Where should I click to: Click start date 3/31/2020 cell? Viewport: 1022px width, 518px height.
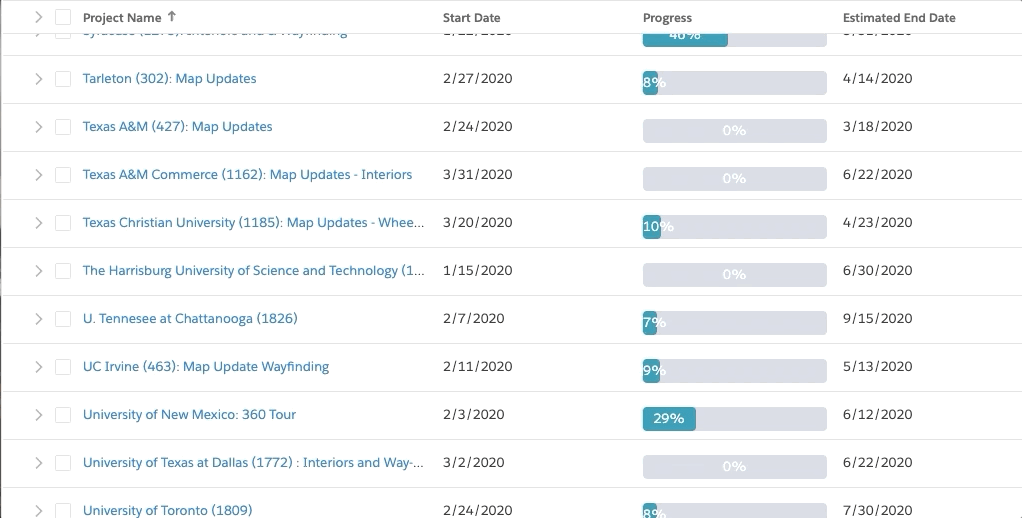(x=477, y=175)
